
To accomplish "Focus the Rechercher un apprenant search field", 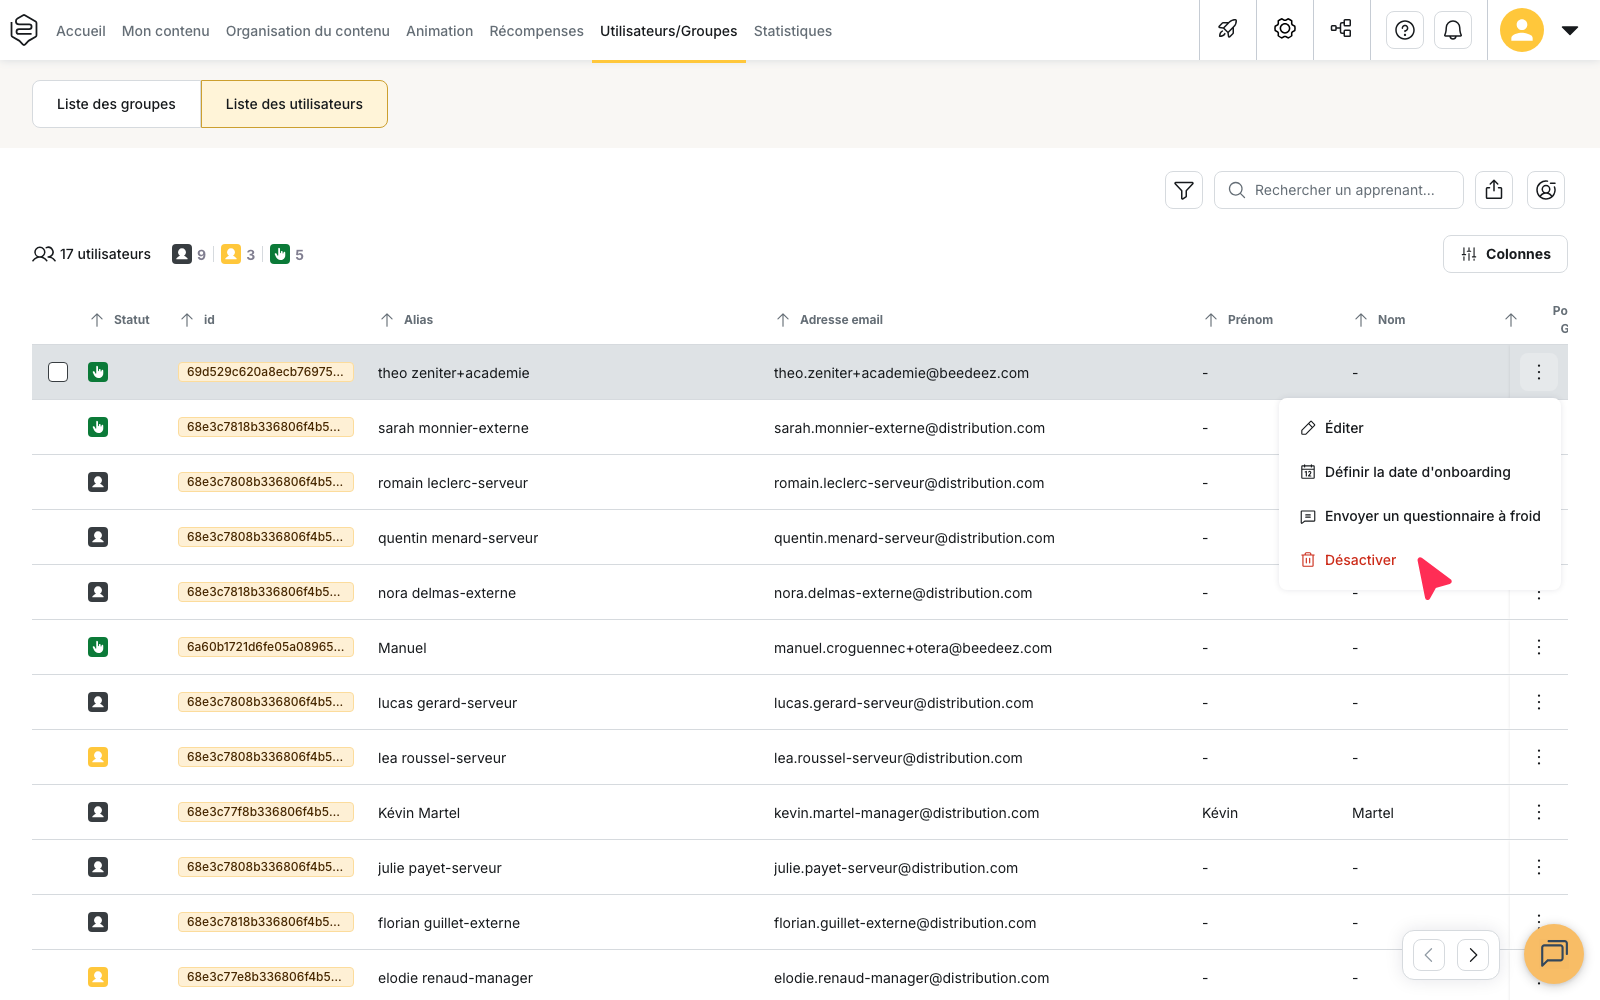I will coord(1339,190).
